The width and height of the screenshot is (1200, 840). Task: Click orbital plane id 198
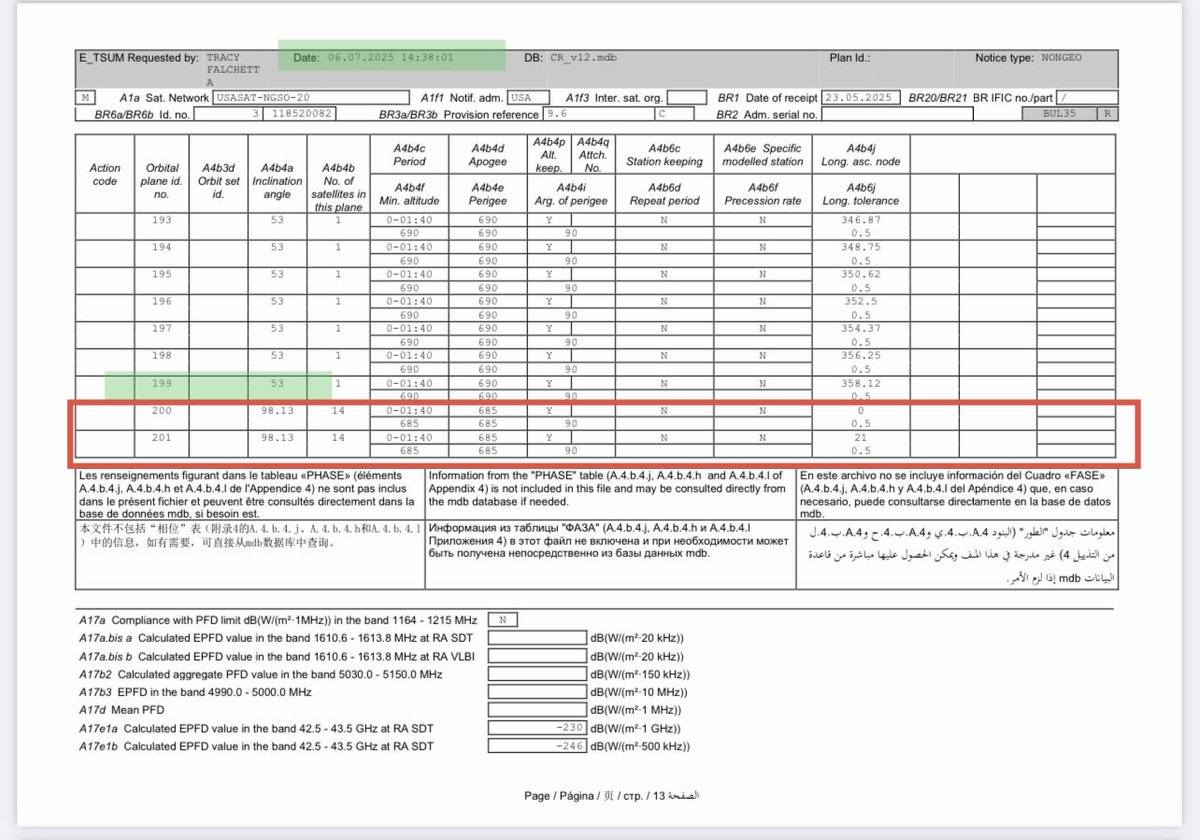tap(161, 355)
